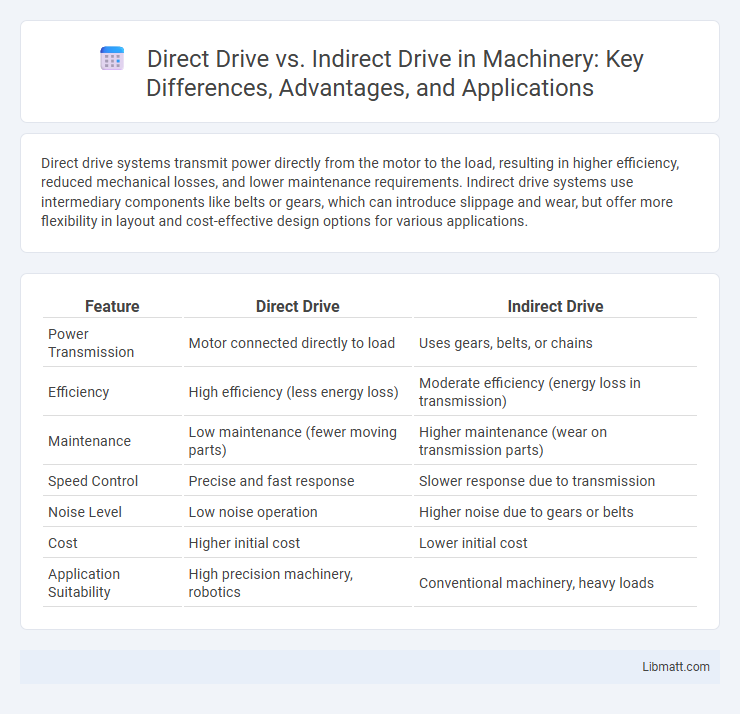Click the 'Efficiency' row label
740x714 pixels.
tap(112, 392)
